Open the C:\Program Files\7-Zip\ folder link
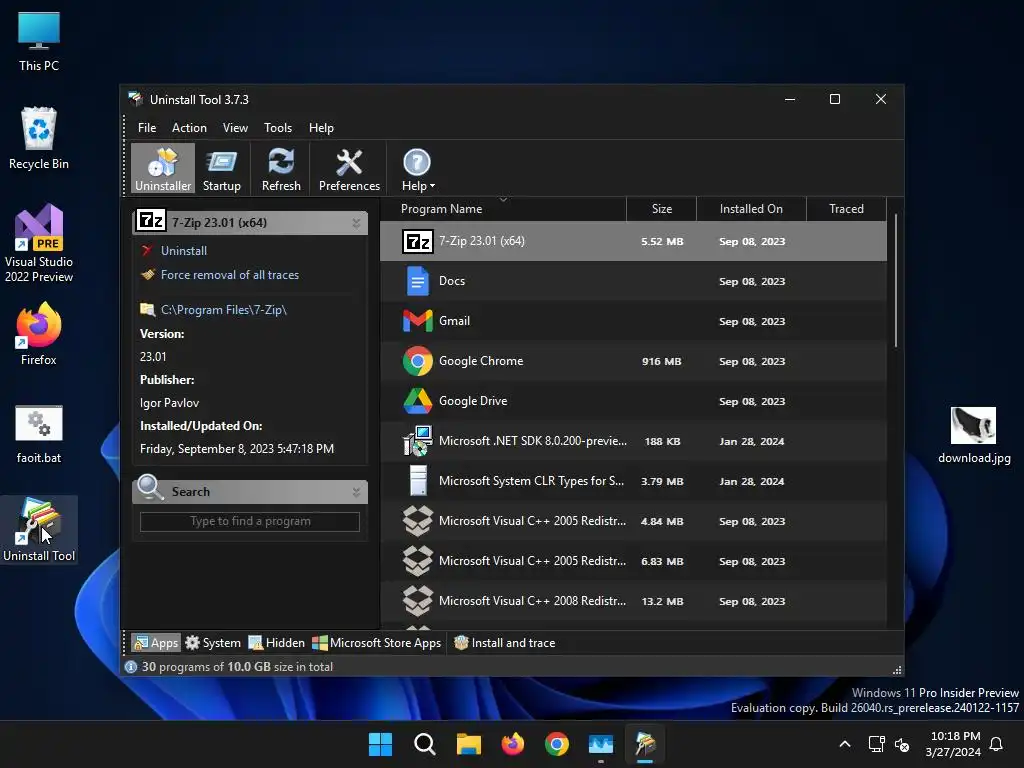 point(223,310)
